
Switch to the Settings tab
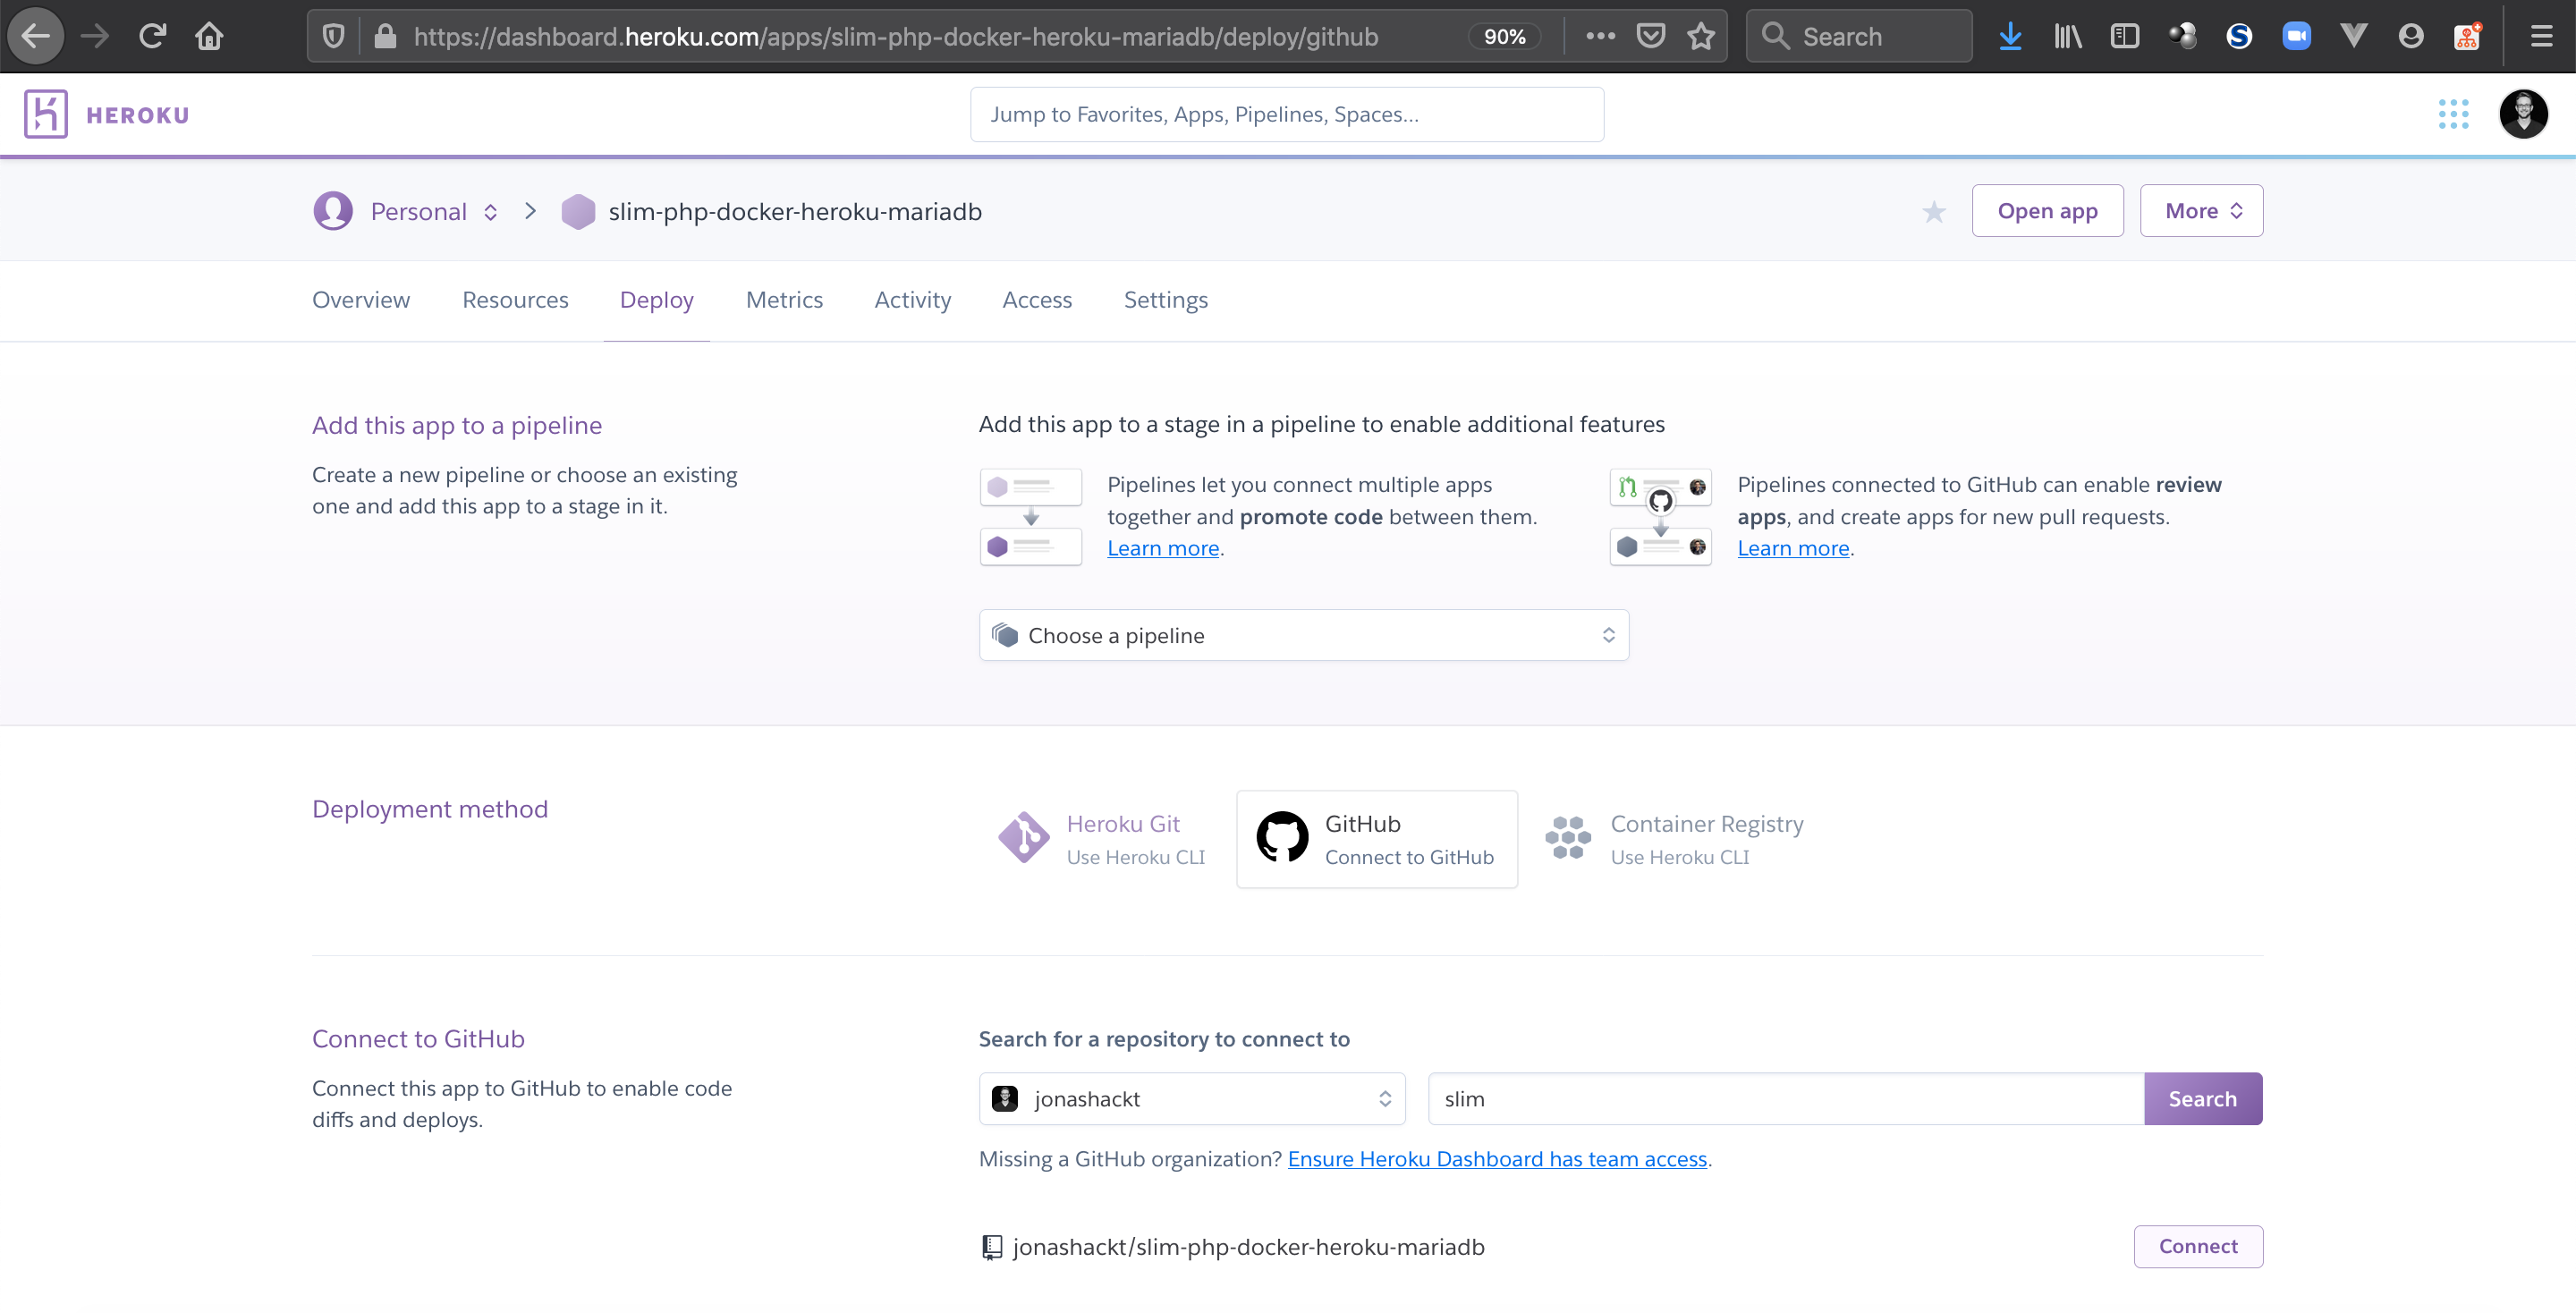pos(1165,300)
